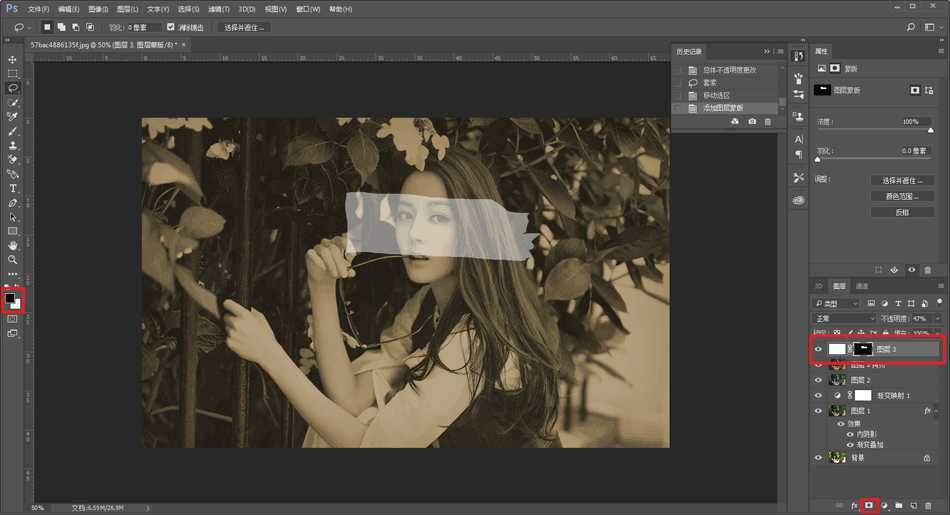Image resolution: width=950 pixels, height=515 pixels.
Task: Select the Zoom magnifier tool
Action: pyautogui.click(x=13, y=259)
